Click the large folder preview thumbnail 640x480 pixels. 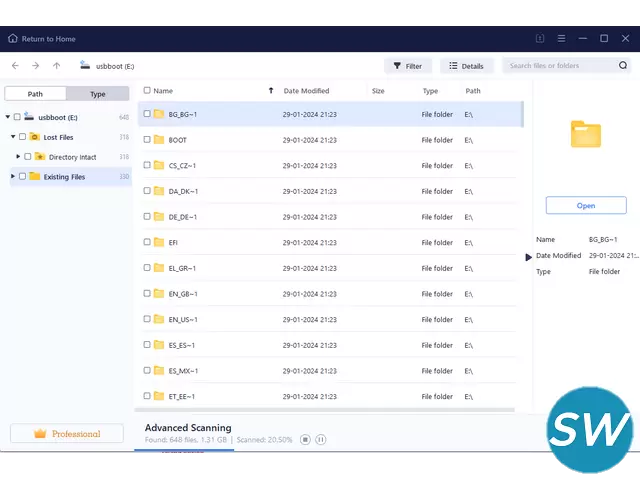click(586, 134)
